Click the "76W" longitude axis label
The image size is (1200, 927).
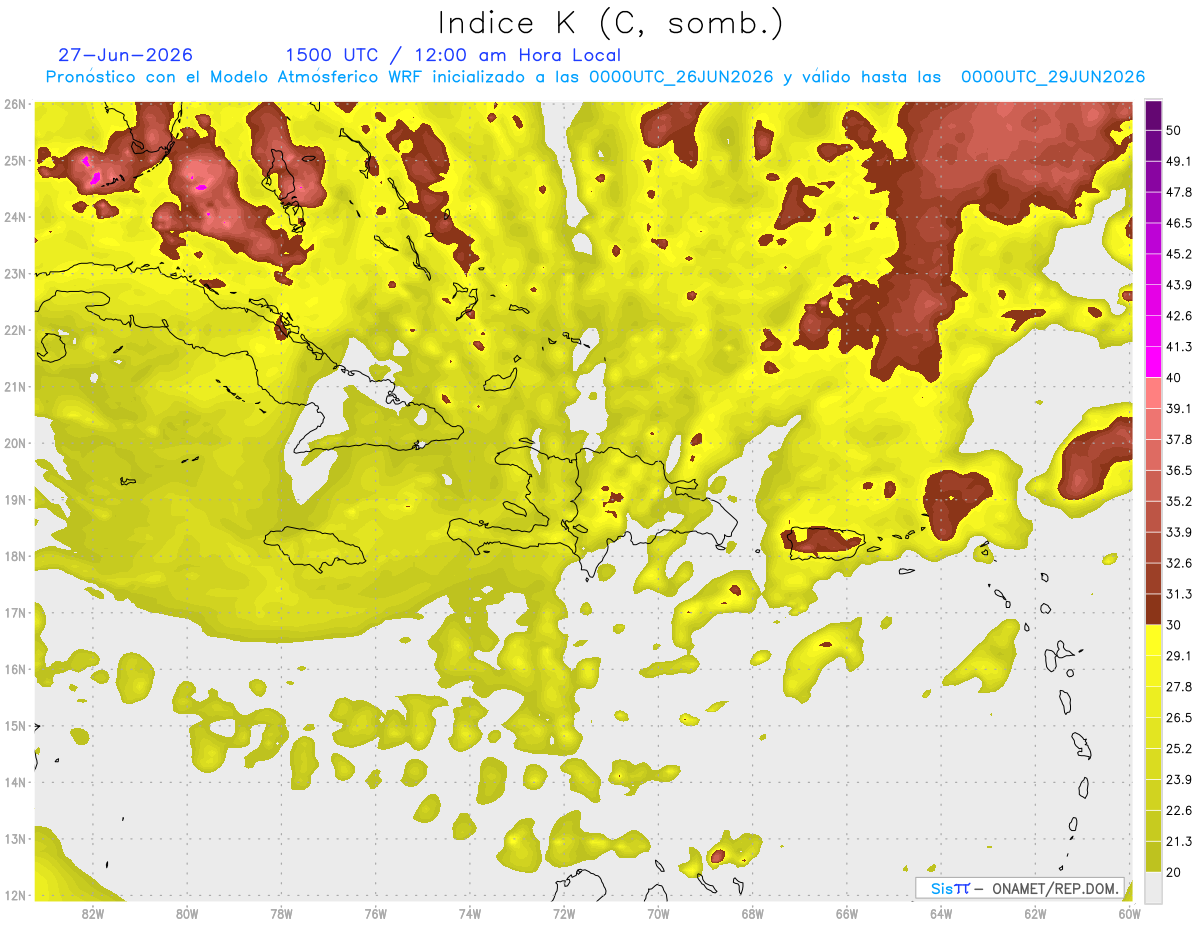coord(375,913)
